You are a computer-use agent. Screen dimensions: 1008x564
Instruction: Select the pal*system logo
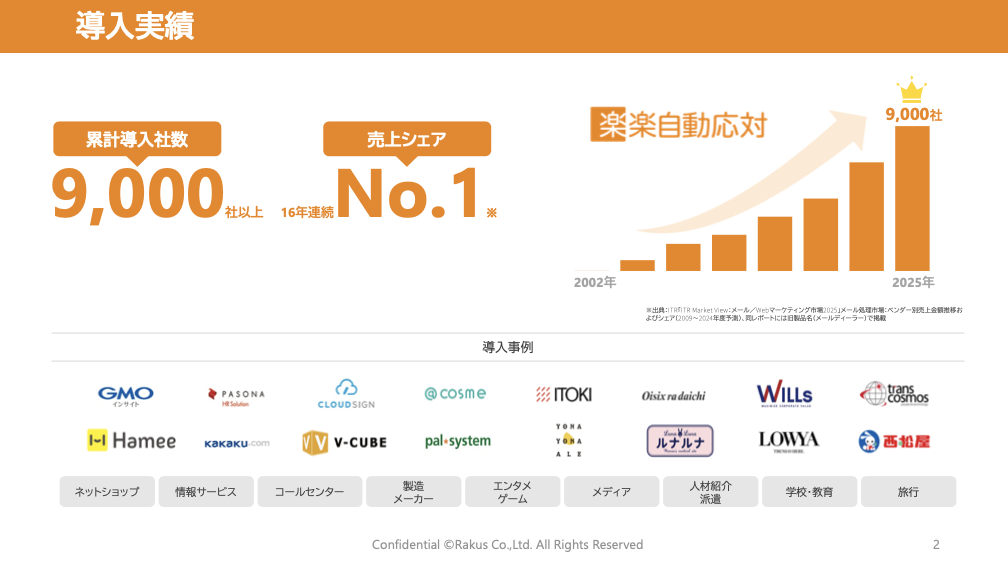click(x=458, y=441)
